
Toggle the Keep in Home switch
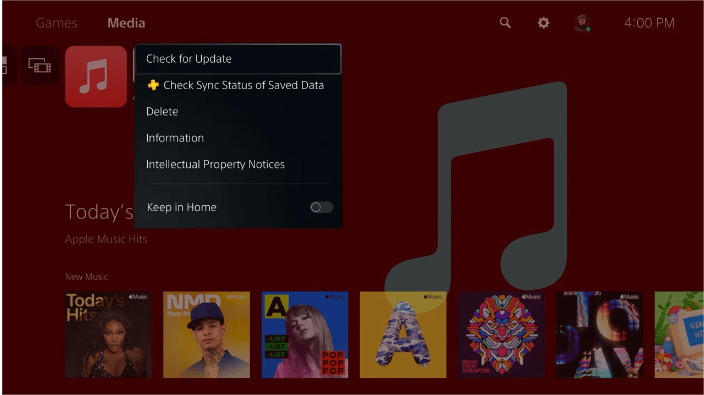321,207
